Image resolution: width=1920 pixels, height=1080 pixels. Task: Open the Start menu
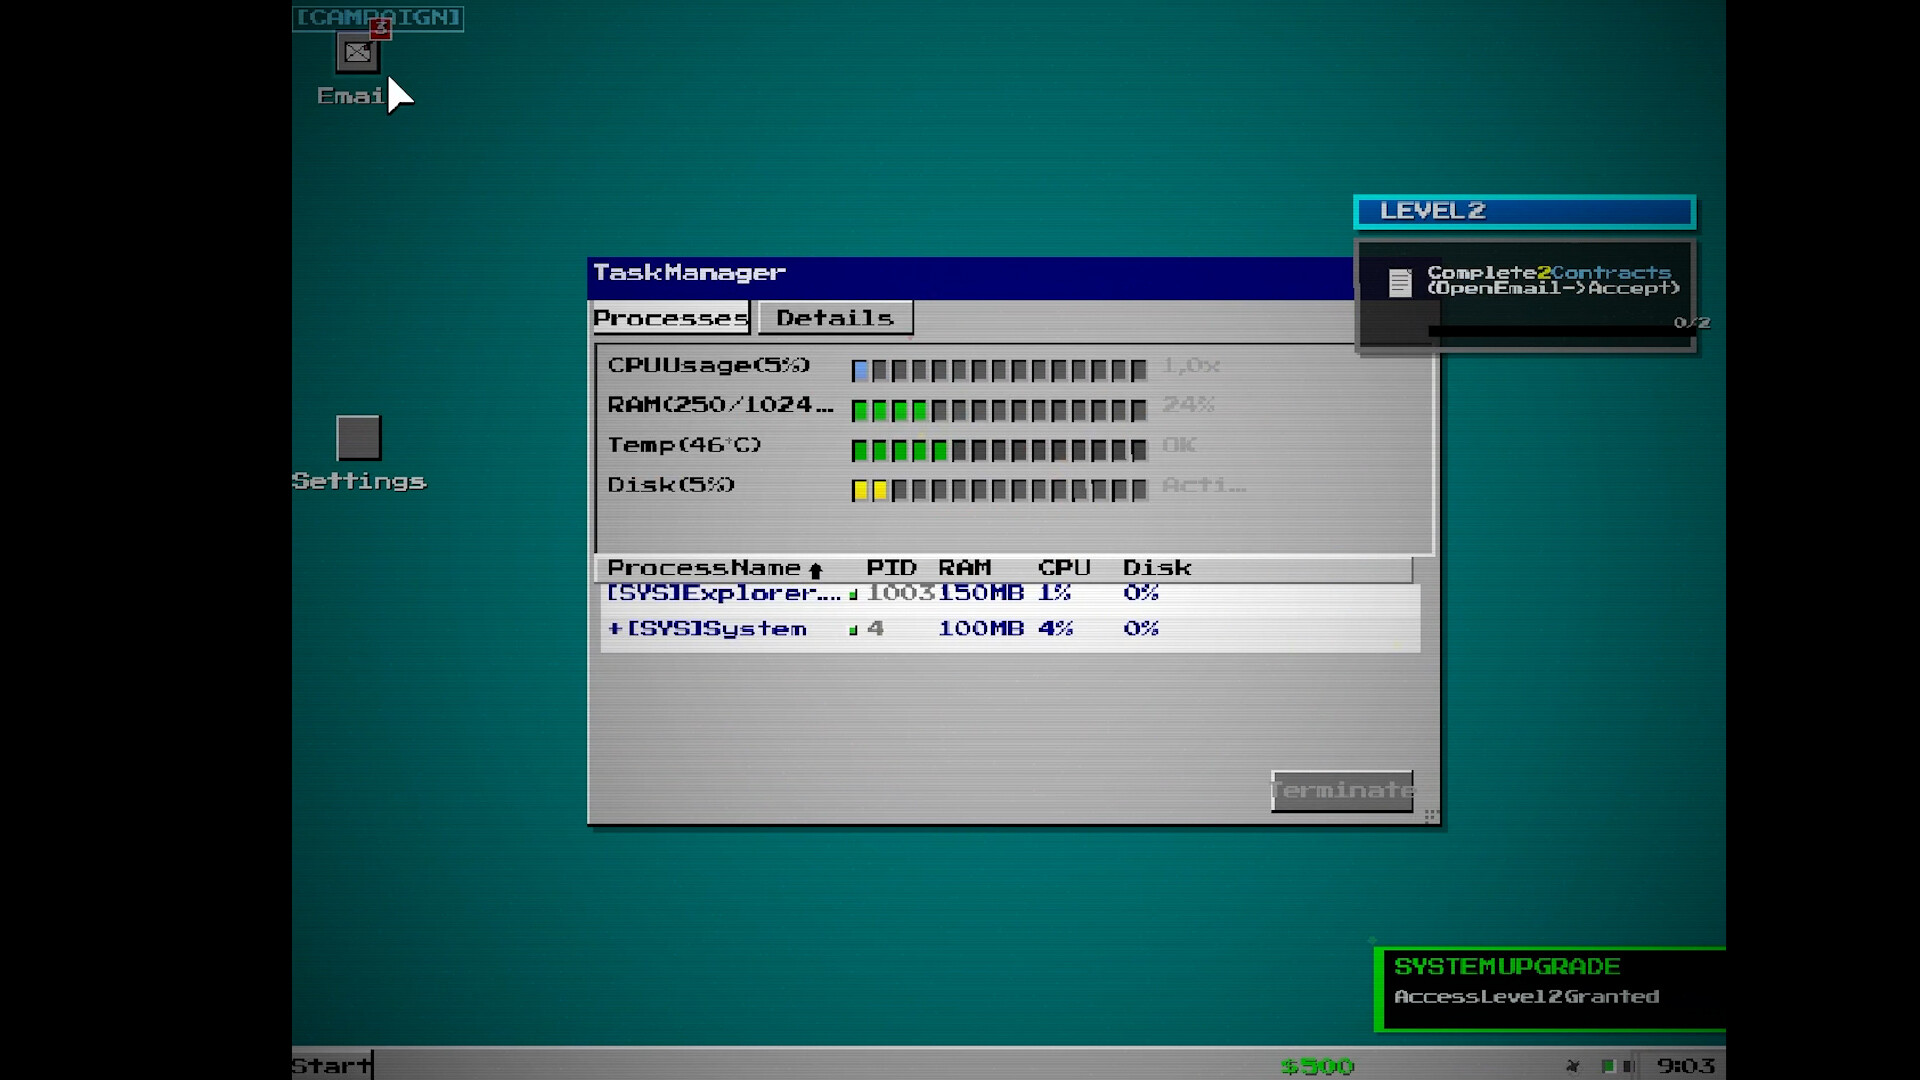pyautogui.click(x=332, y=1065)
